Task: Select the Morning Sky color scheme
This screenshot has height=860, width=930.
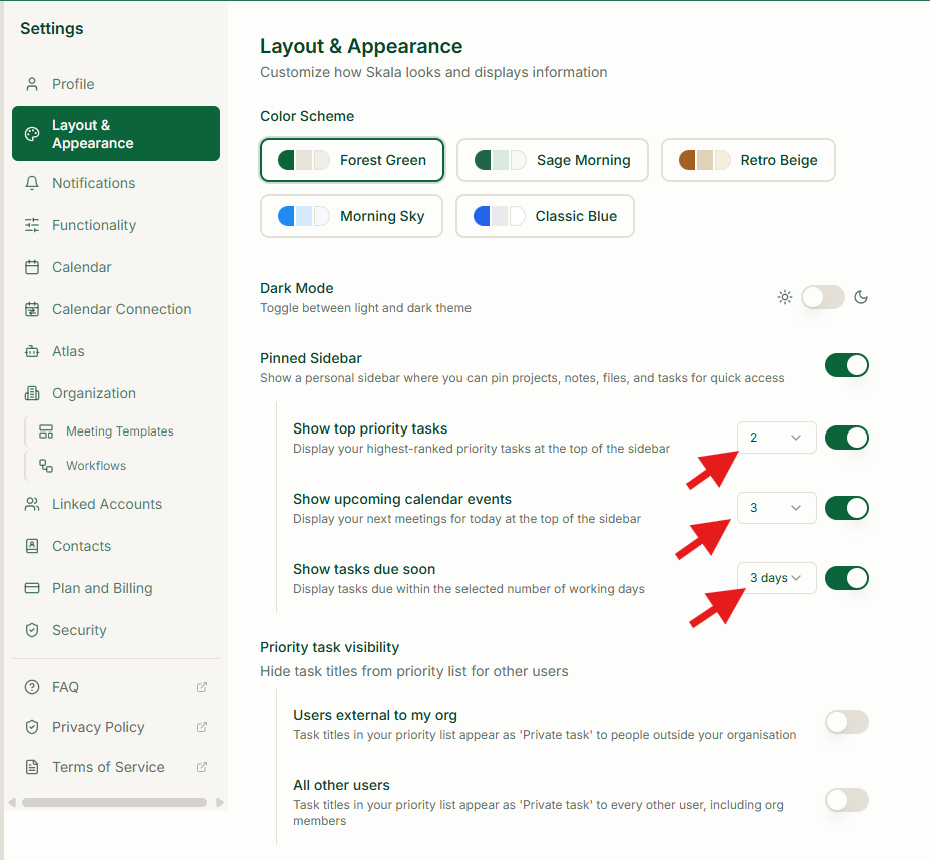Action: 351,216
